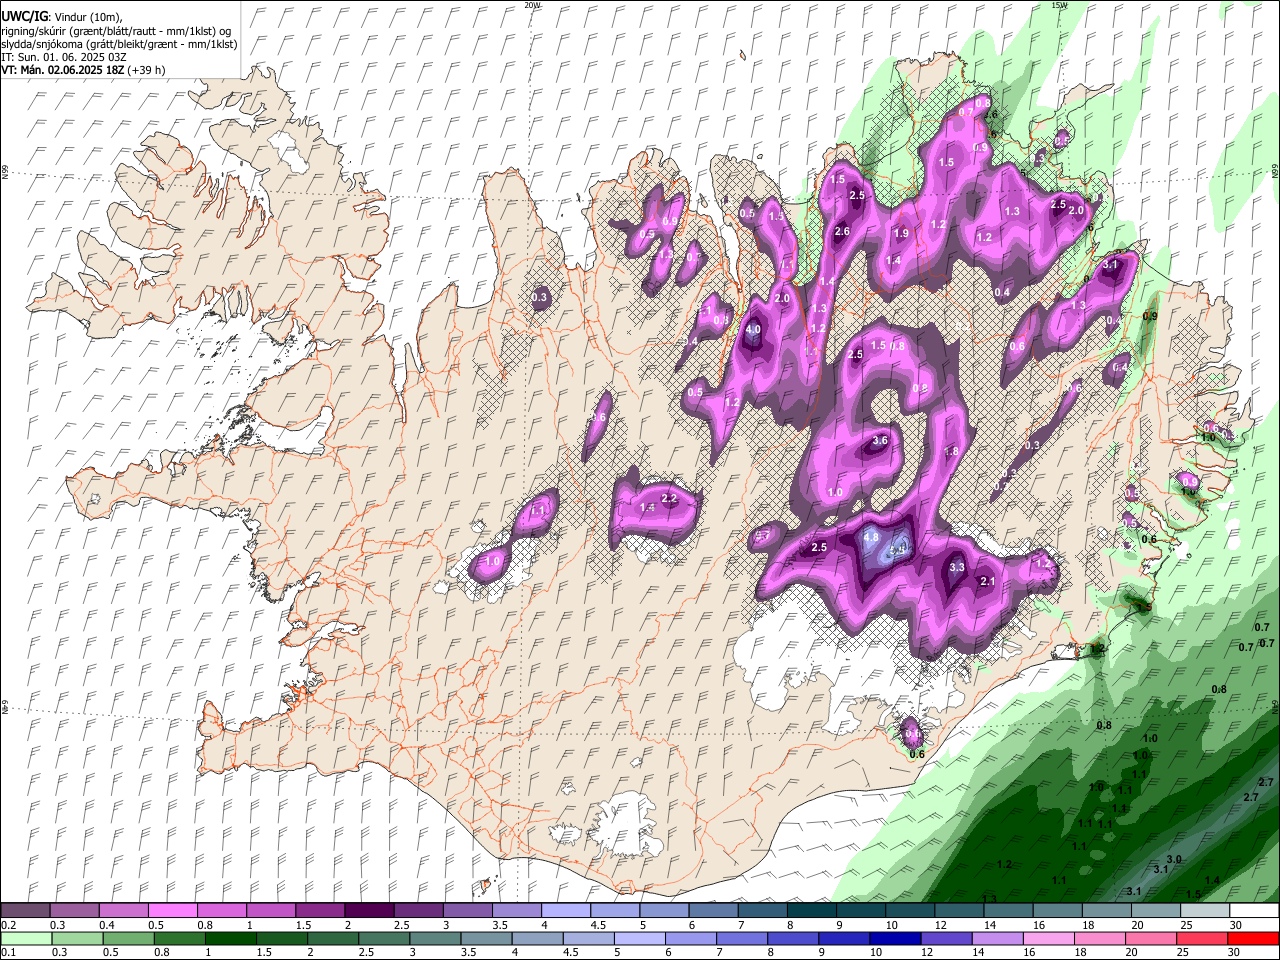
Task: Click the '25' label under the red-pink rain swatch
Action: [1184, 952]
